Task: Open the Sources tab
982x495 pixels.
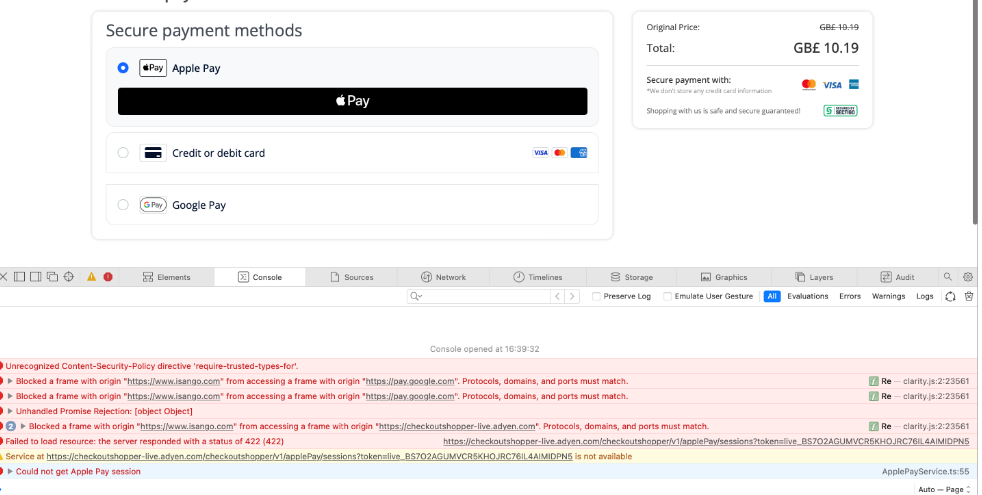Action: pyautogui.click(x=351, y=277)
